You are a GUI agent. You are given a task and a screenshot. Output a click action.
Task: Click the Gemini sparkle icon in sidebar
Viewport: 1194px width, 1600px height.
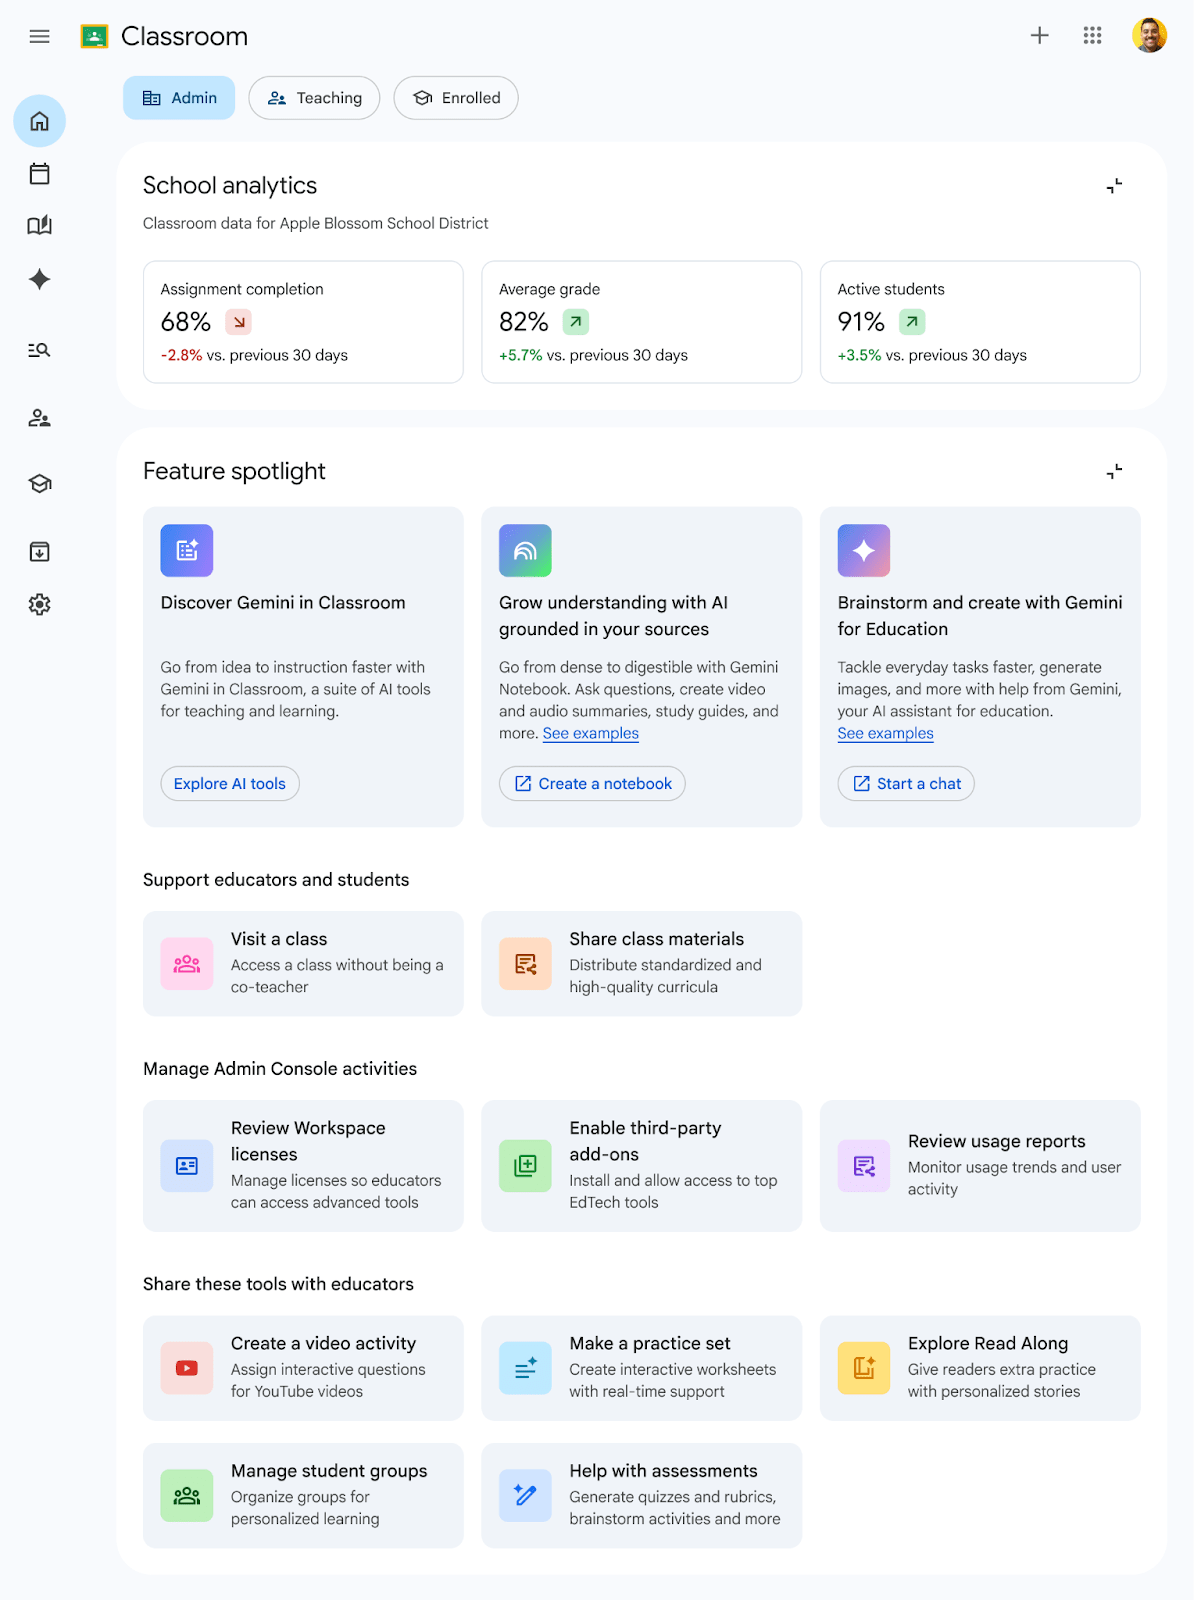tap(40, 279)
